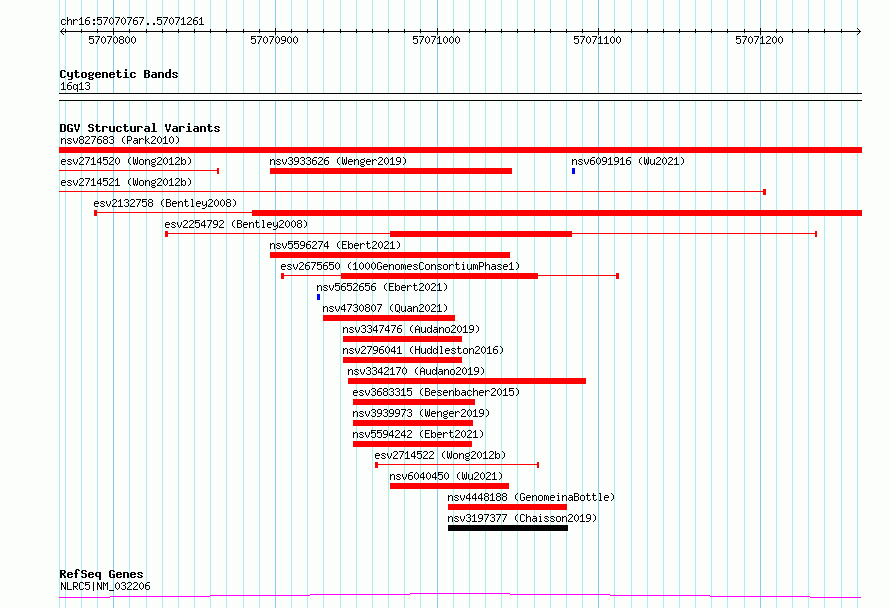
Task: Select the esv2714522 thin red line
Action: [x=457, y=465]
